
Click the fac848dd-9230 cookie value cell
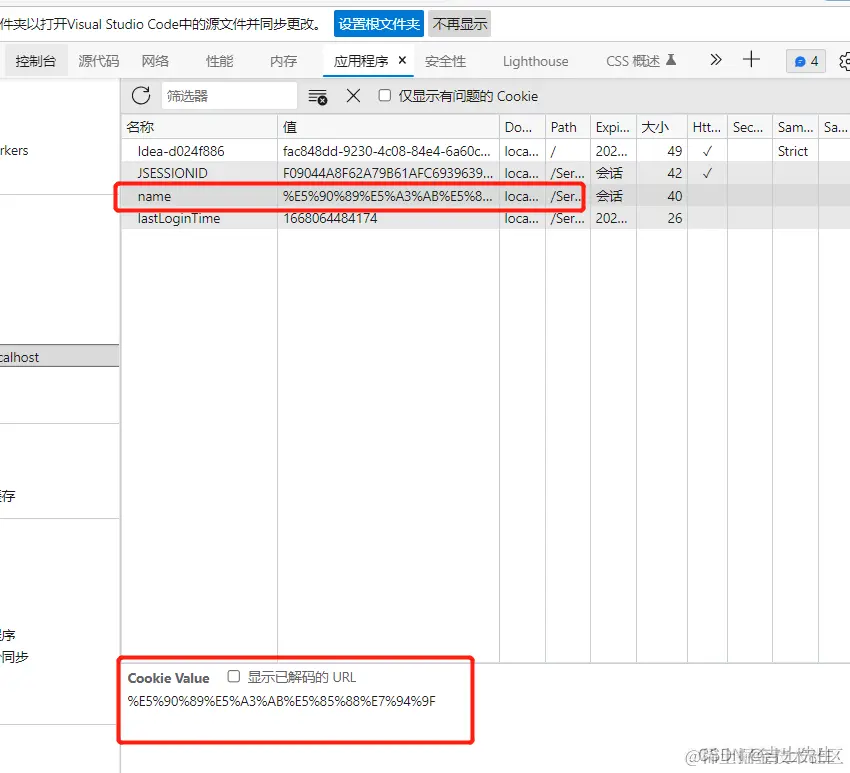[x=388, y=151]
